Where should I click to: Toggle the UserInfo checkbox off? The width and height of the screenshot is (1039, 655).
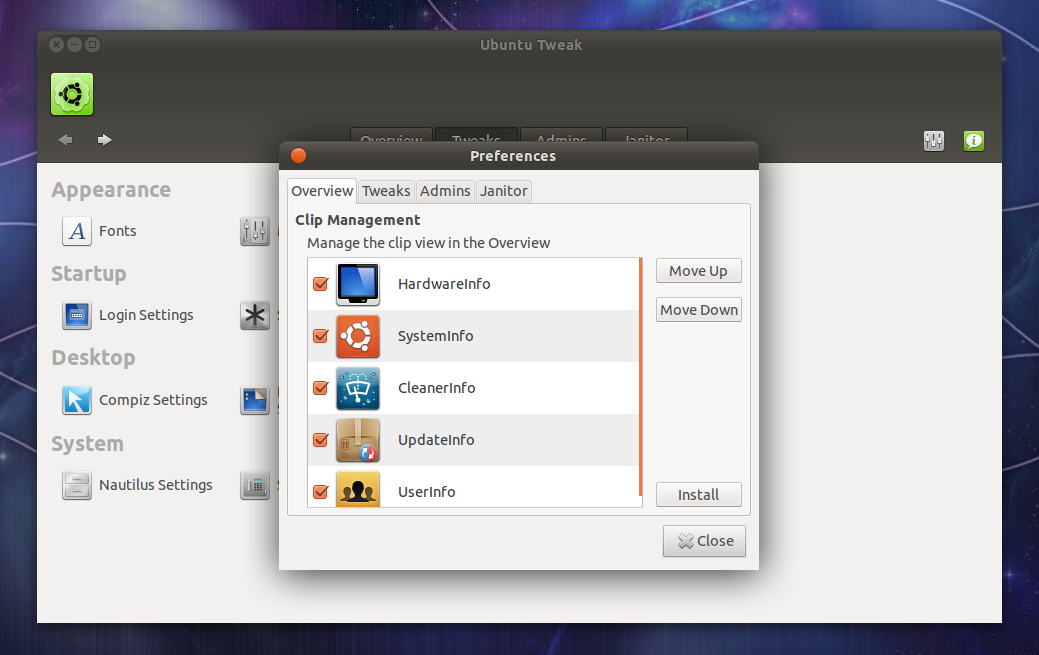click(320, 490)
